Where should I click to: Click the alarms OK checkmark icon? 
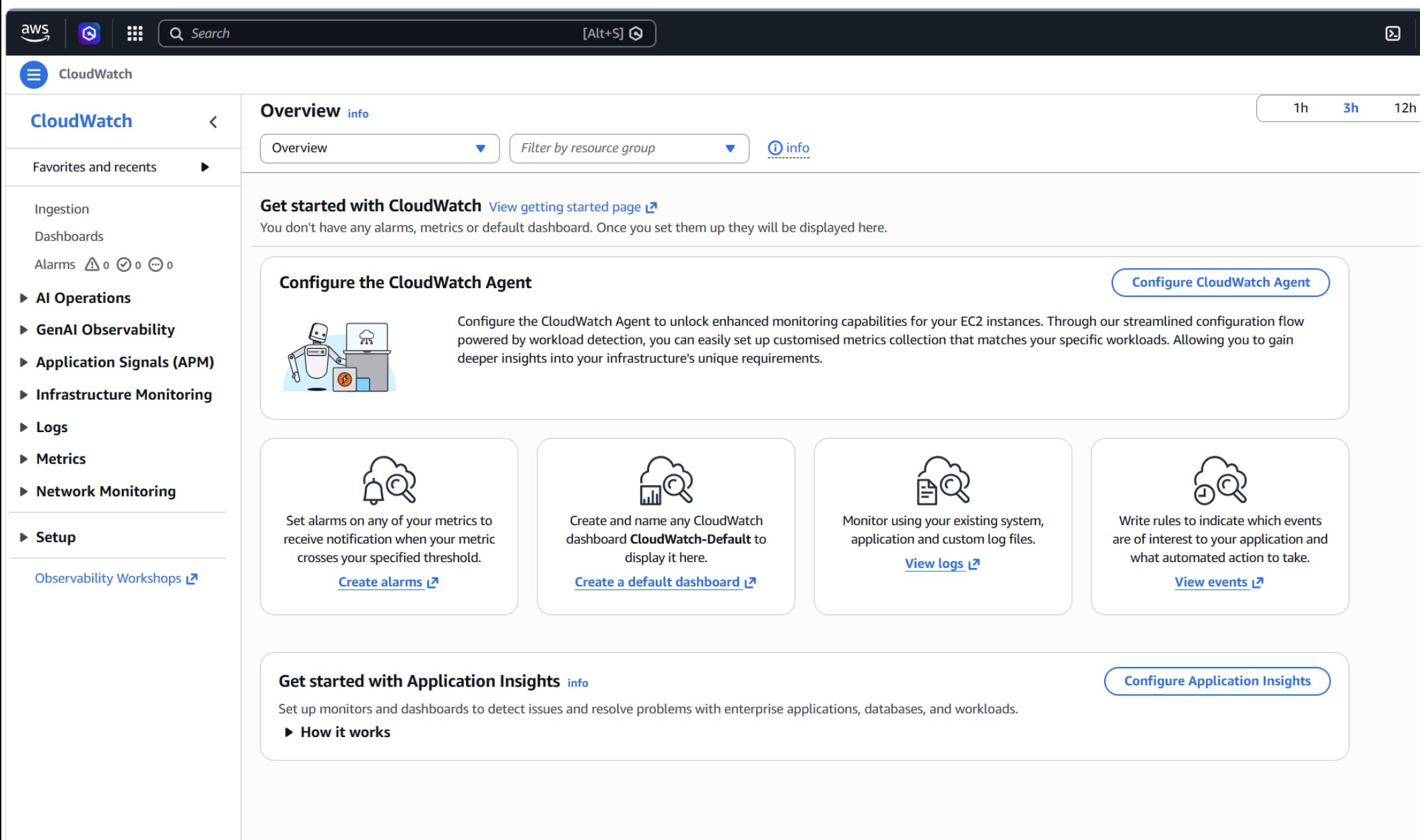124,264
